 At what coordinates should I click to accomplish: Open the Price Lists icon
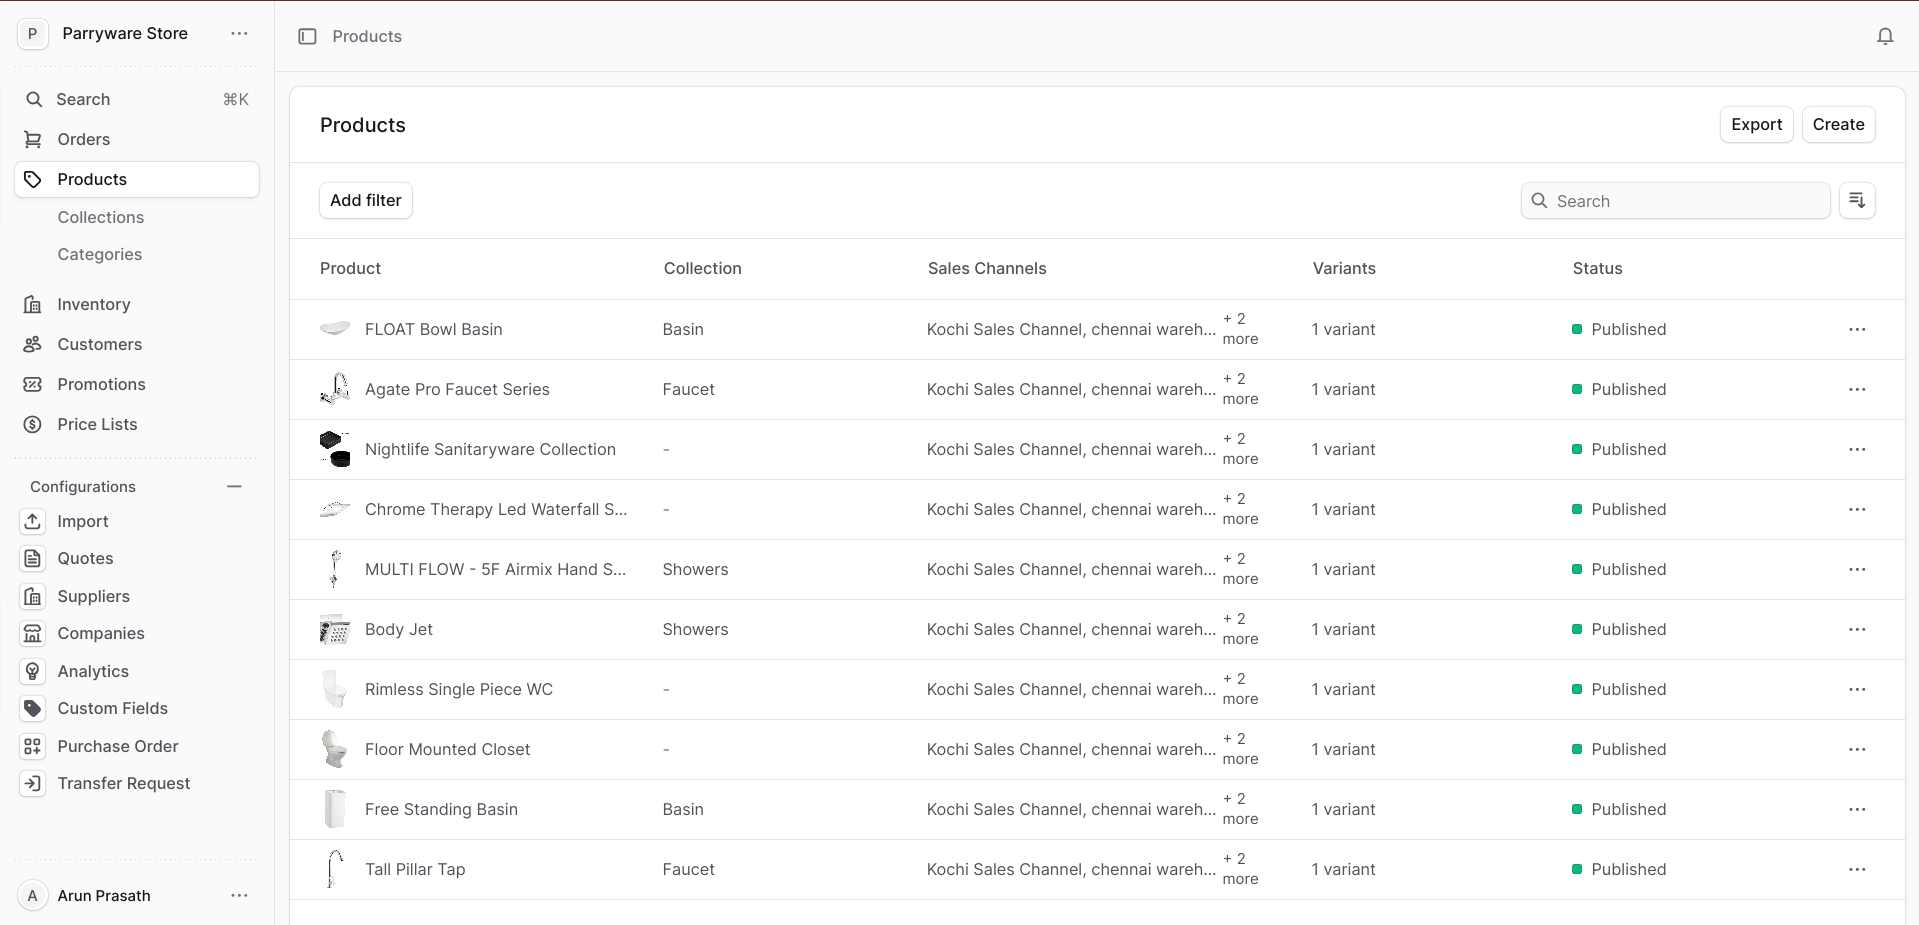point(33,425)
